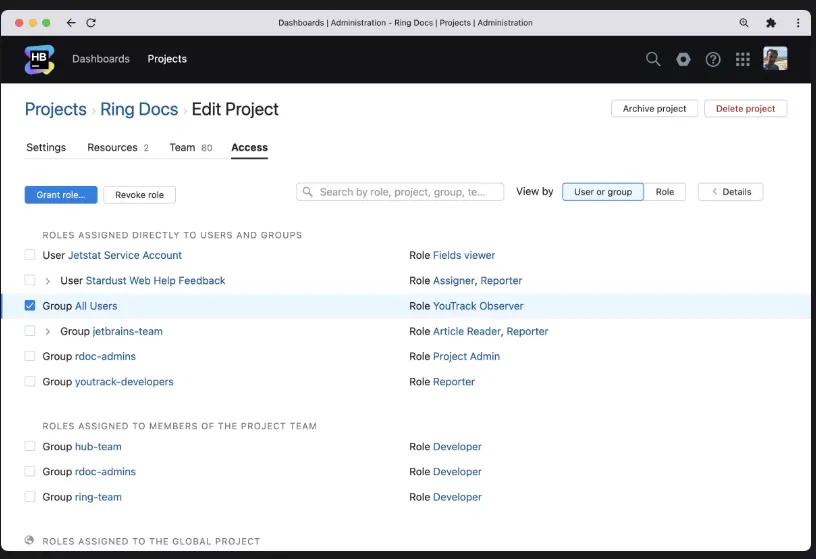Open the services grid icon
Viewport: 816px width, 559px height.
click(743, 59)
